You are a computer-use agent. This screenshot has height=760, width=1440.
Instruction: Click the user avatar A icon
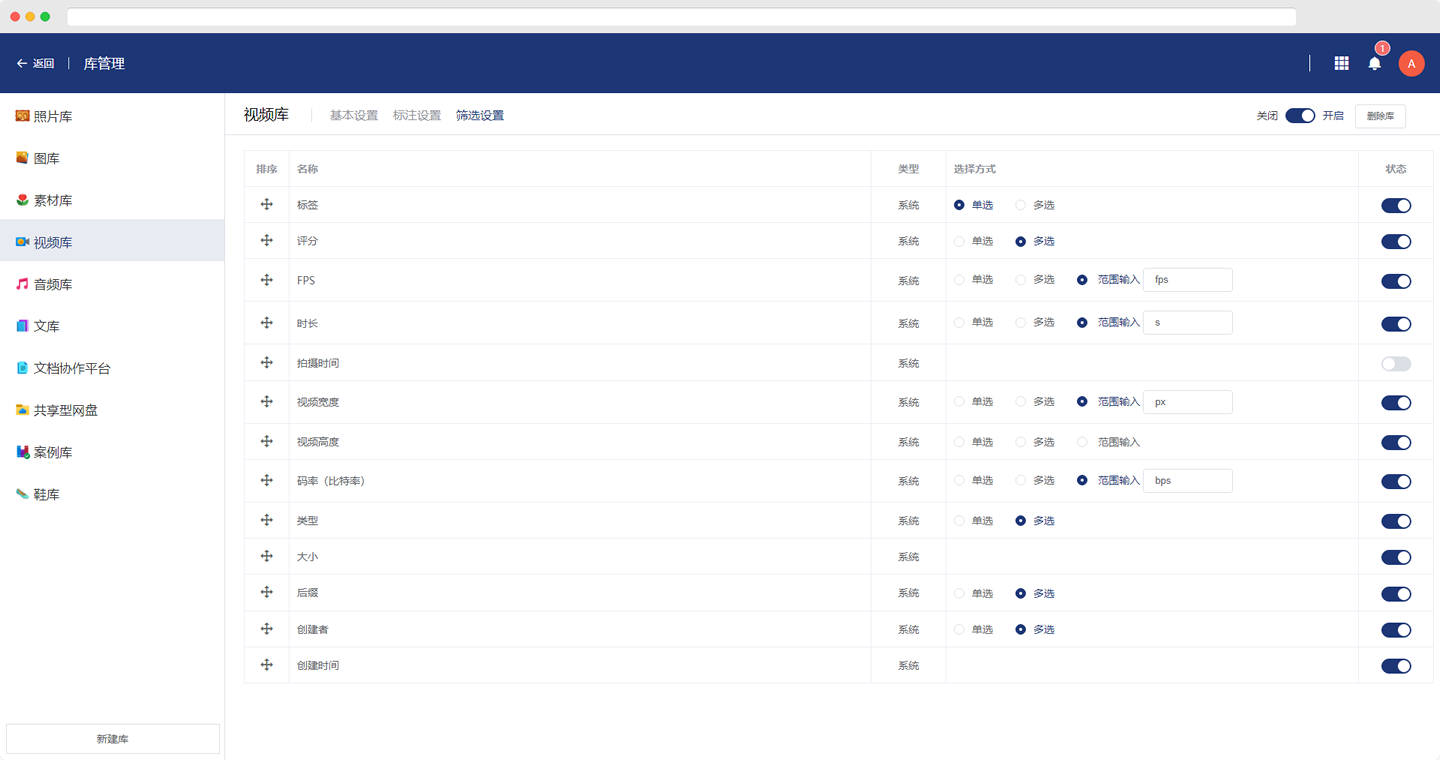[1411, 63]
